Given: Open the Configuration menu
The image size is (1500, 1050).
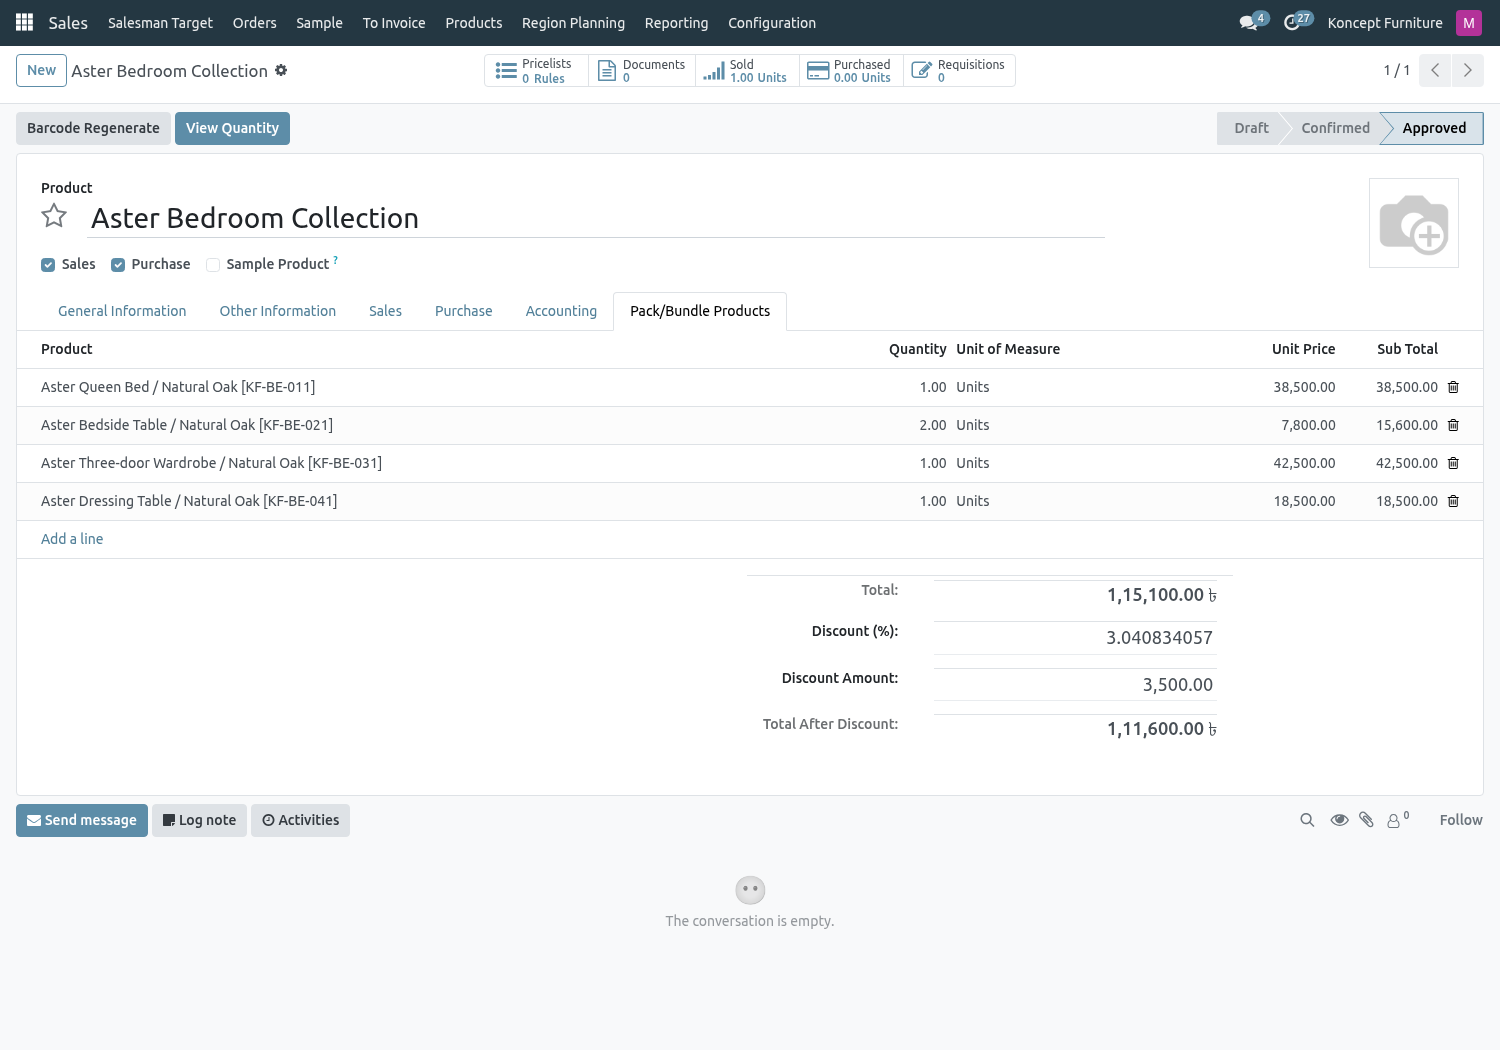Looking at the screenshot, I should 772,23.
